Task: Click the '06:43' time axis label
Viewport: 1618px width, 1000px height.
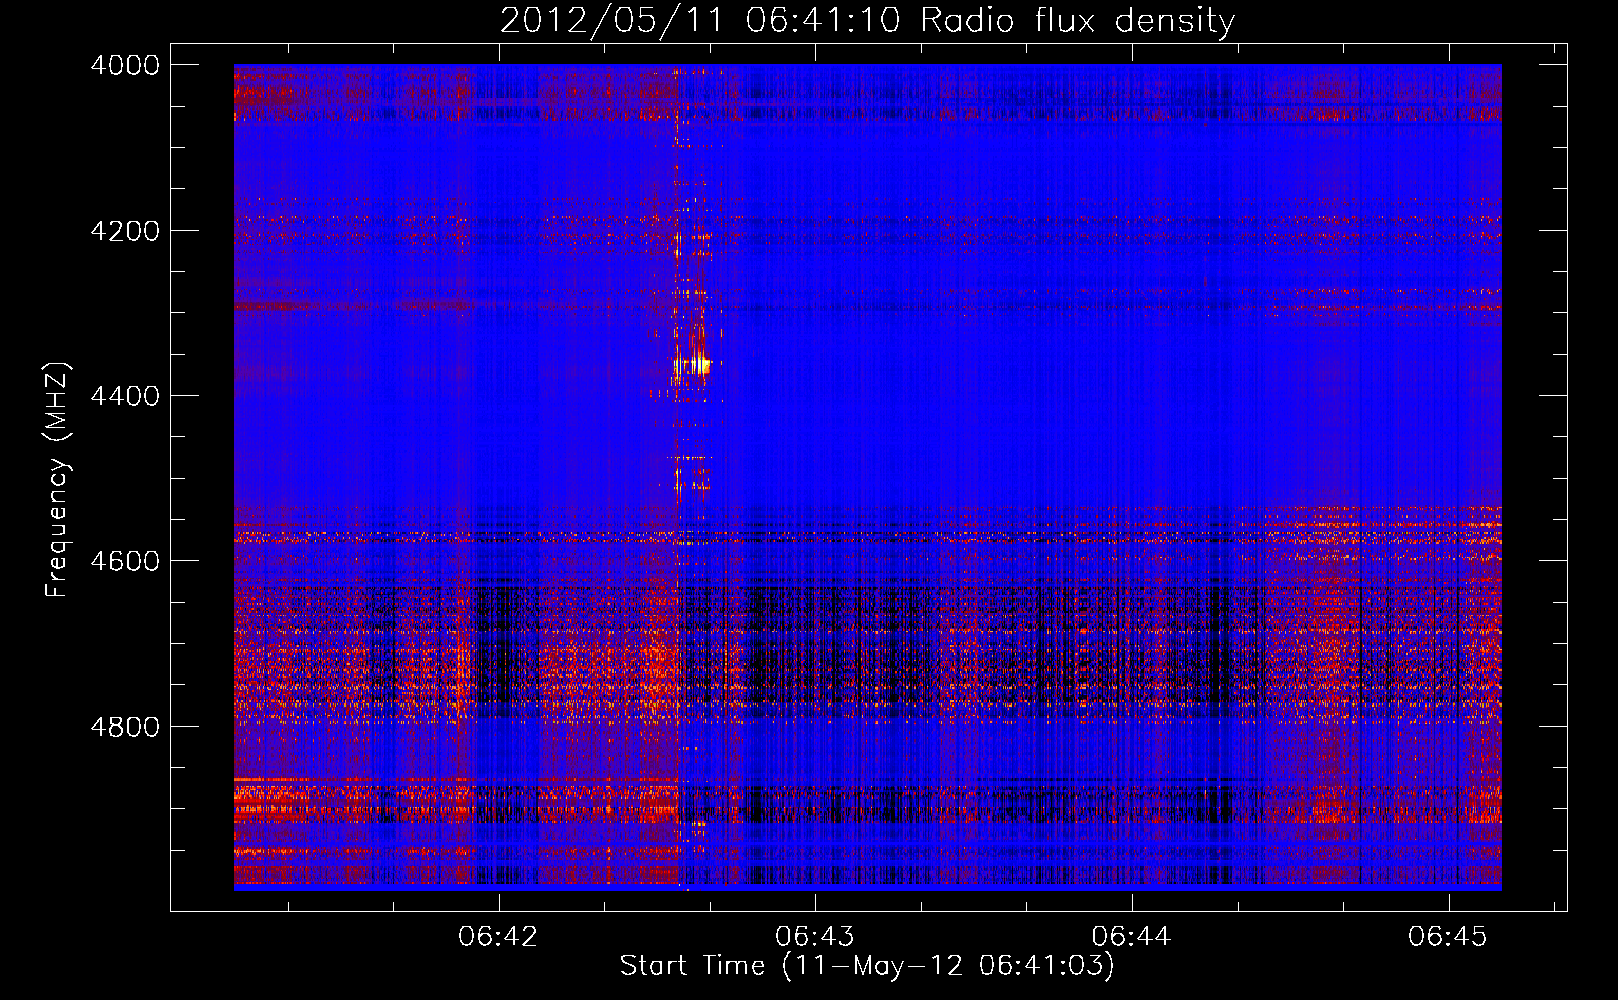Action: [815, 937]
